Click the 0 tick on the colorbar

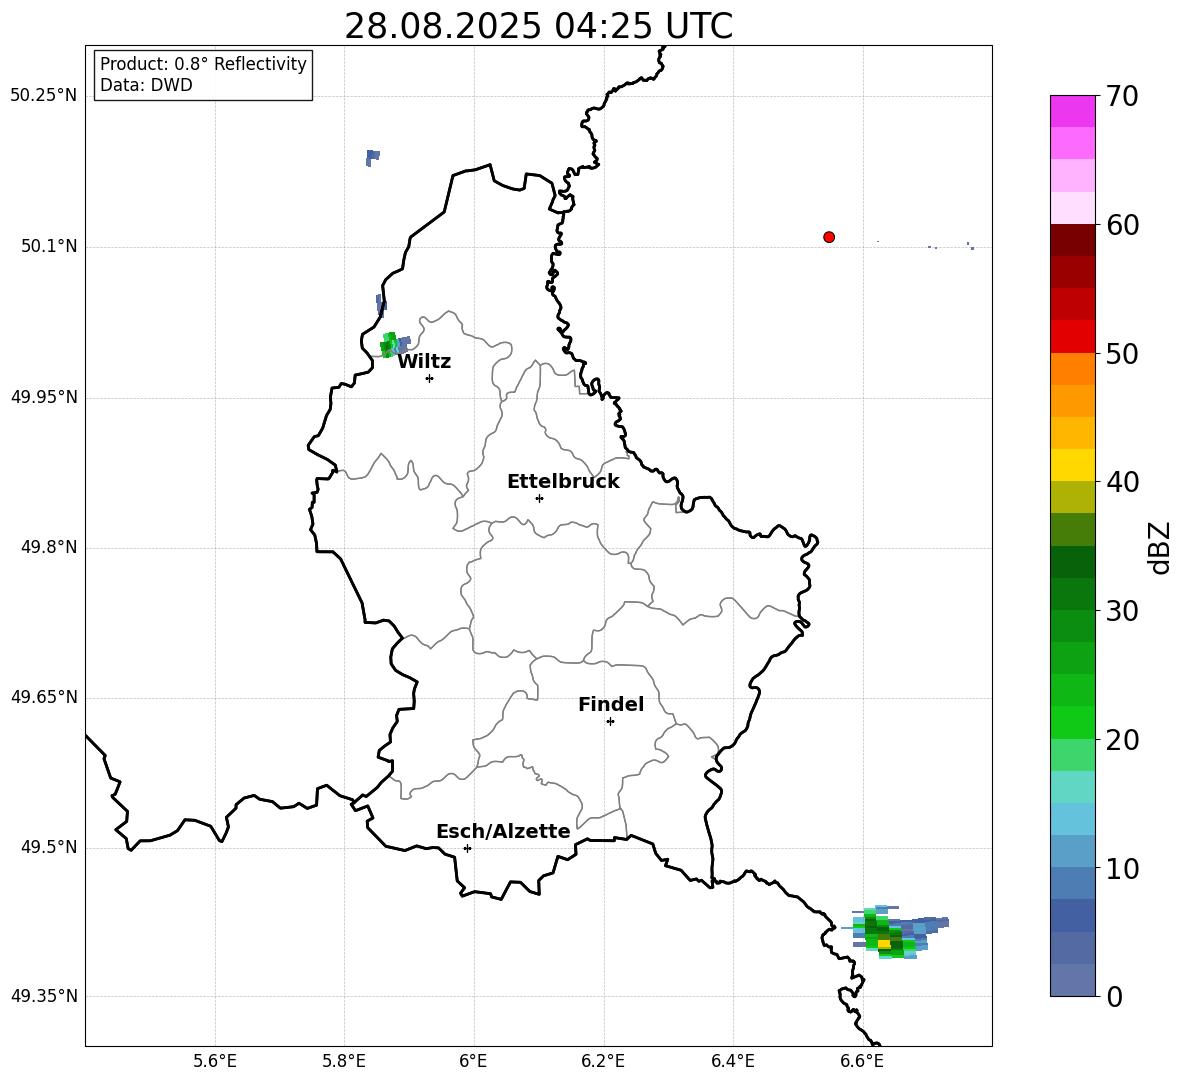tap(1115, 996)
